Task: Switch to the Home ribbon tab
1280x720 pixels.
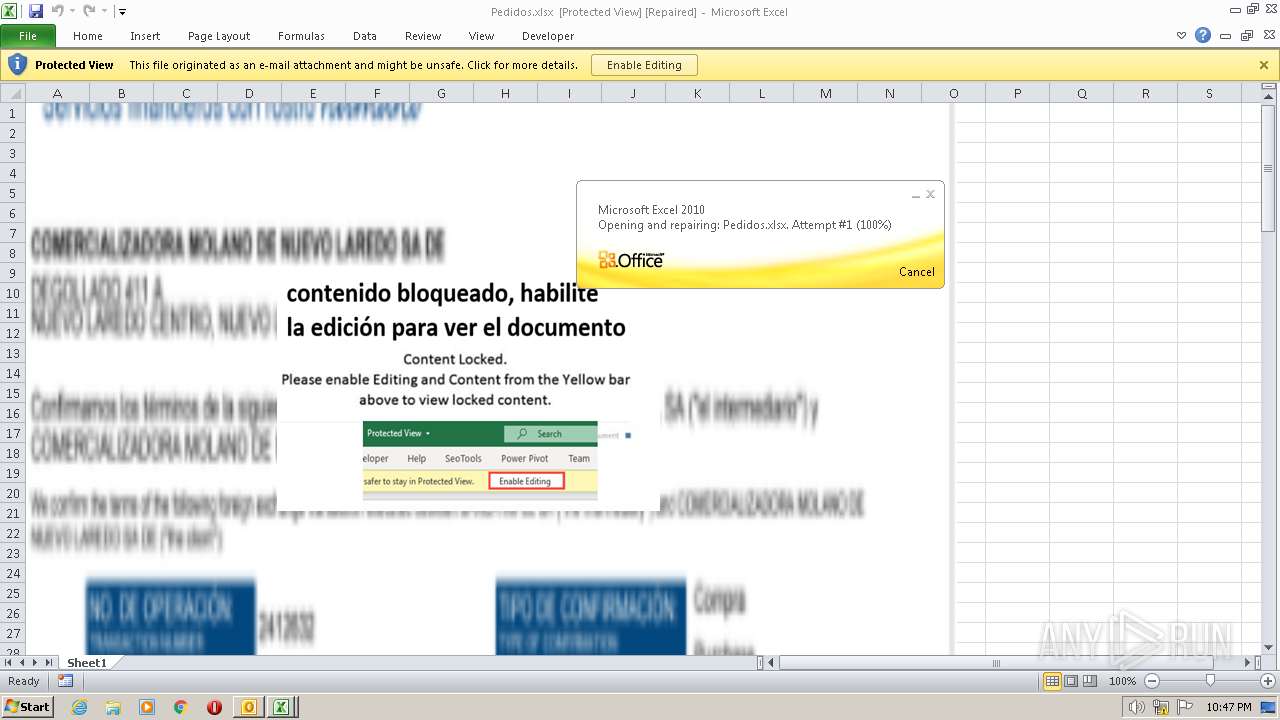Action: (x=88, y=36)
